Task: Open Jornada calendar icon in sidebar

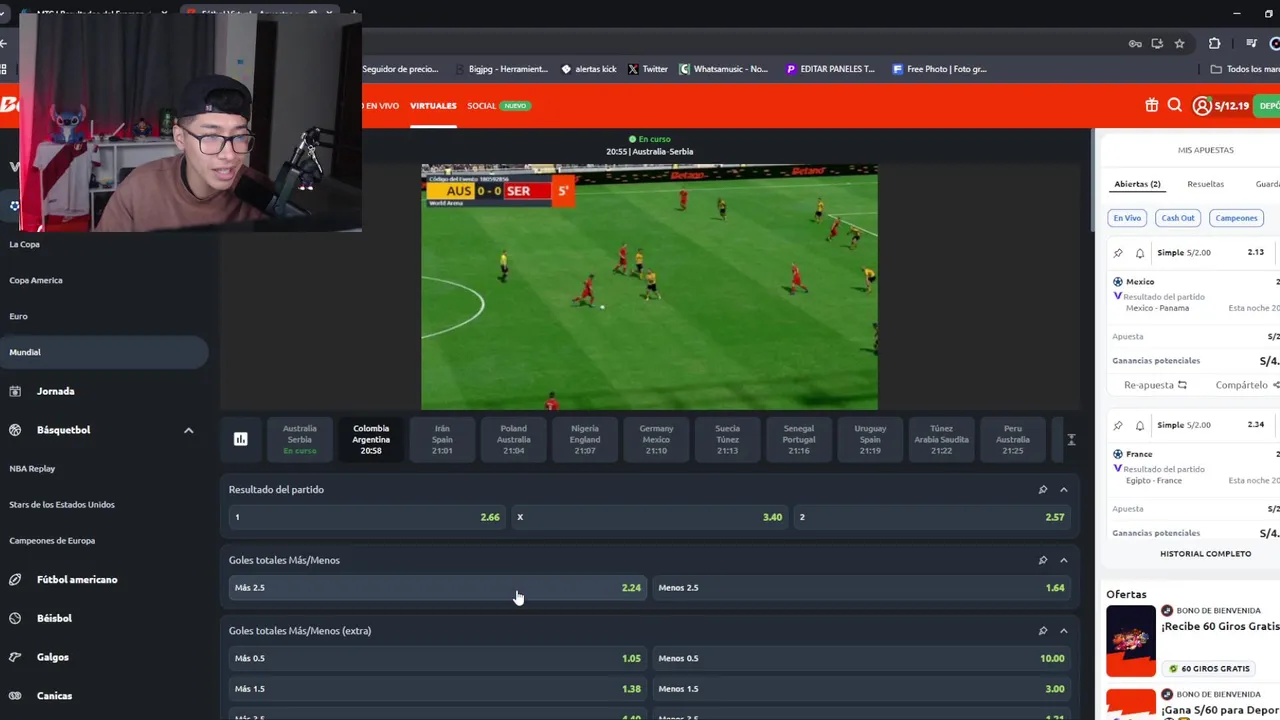Action: [15, 391]
